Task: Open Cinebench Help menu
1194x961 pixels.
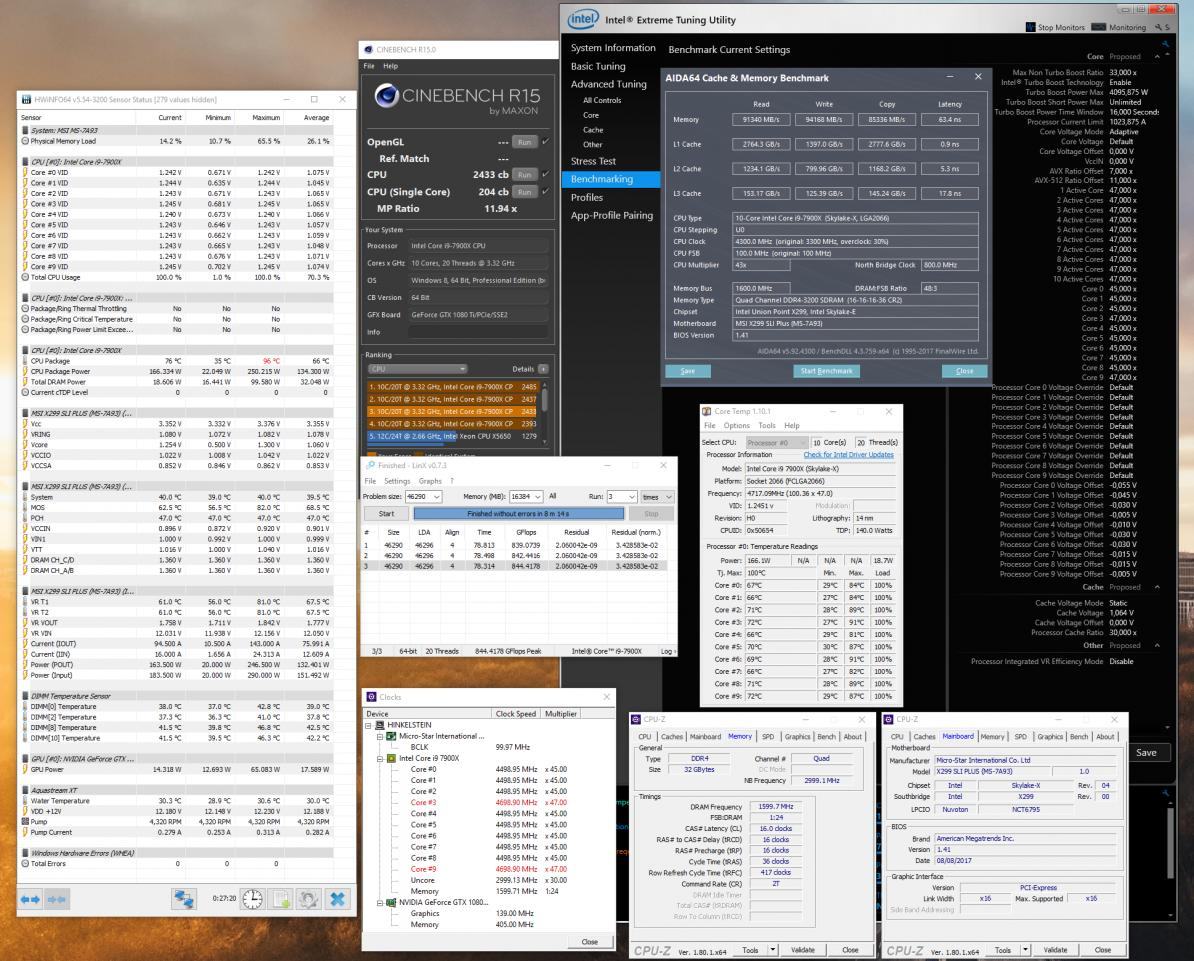Action: tap(391, 66)
